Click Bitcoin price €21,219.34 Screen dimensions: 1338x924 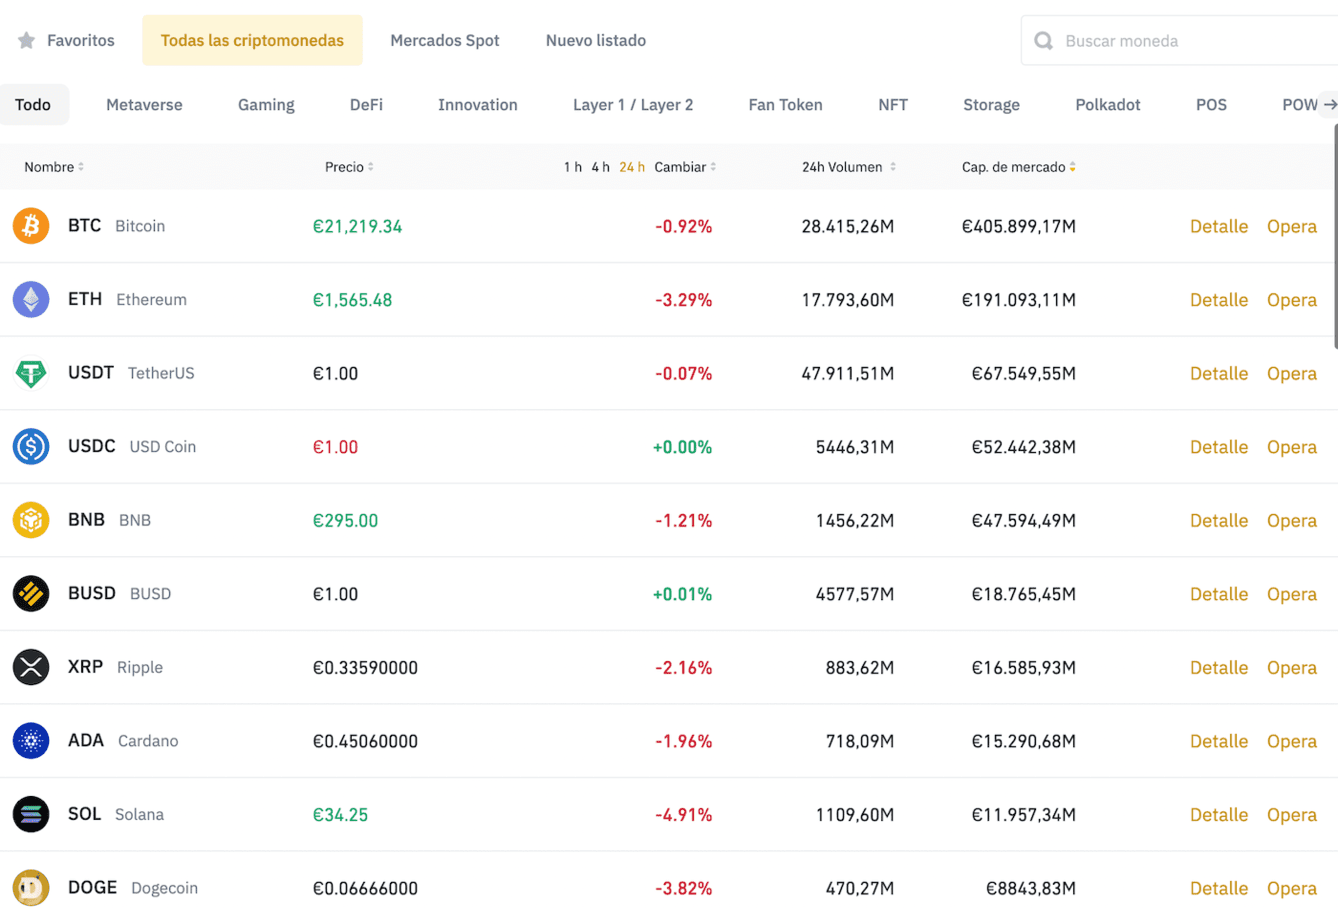point(357,226)
